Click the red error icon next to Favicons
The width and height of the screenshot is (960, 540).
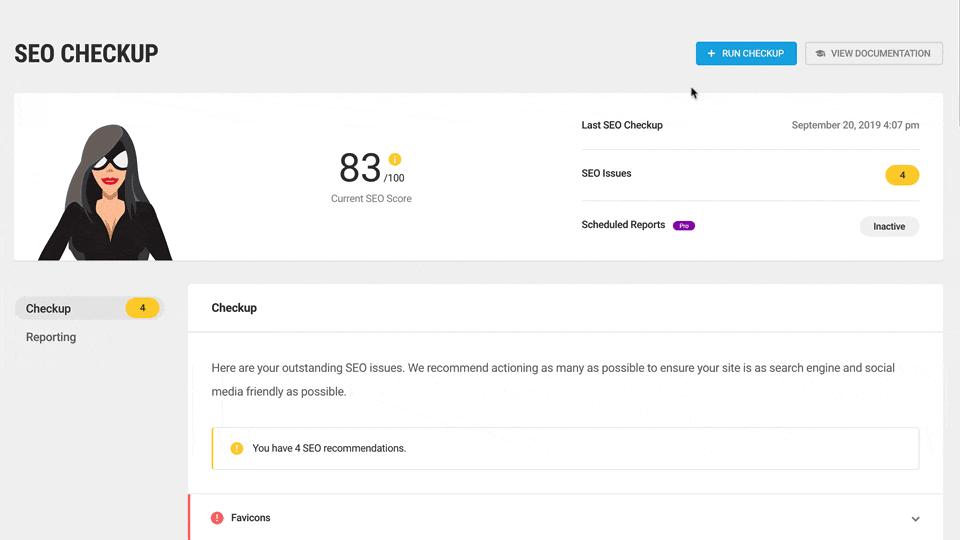(217, 518)
